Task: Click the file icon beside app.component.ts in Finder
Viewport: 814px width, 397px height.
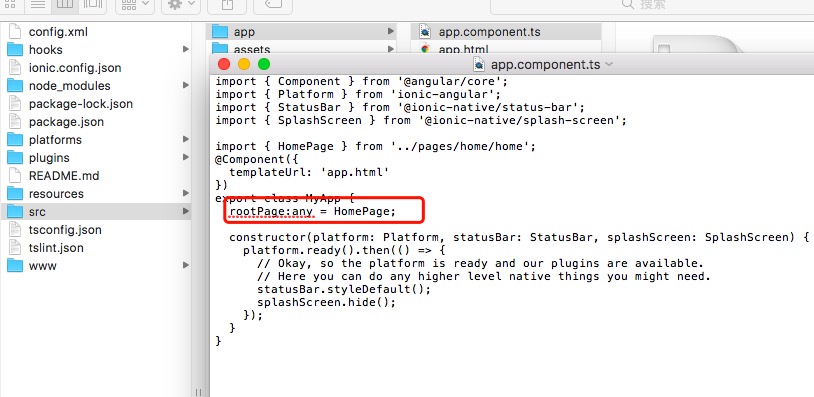Action: (x=425, y=32)
